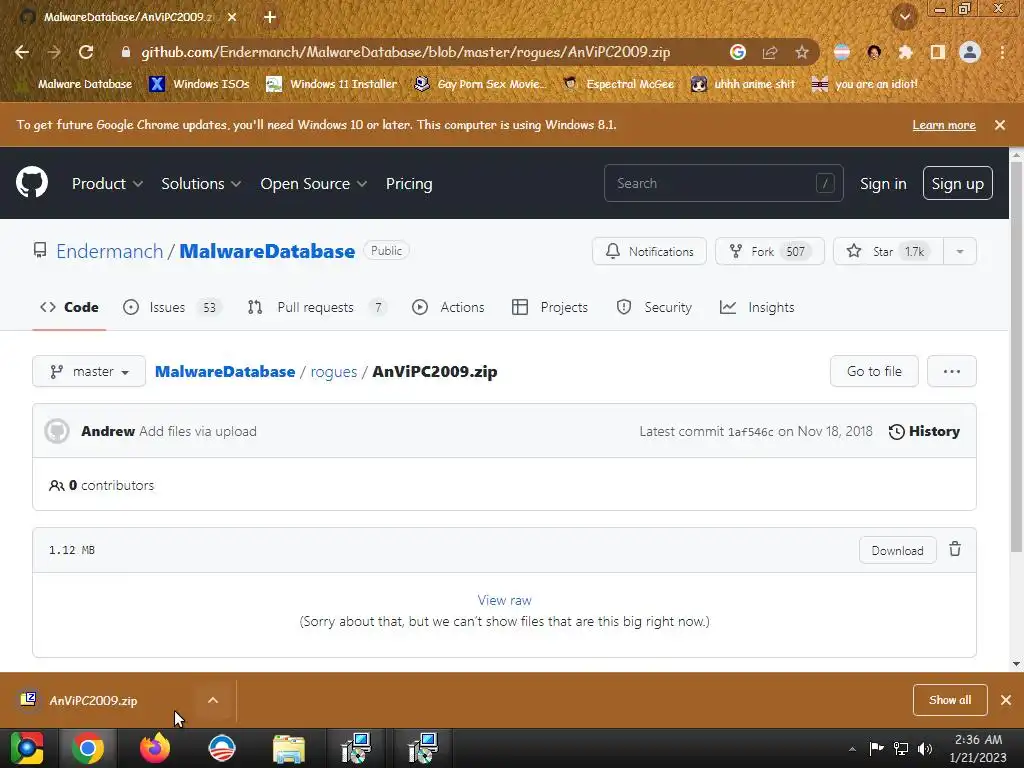Click the Action Center flag tray icon
The image size is (1024, 768).
[876, 748]
